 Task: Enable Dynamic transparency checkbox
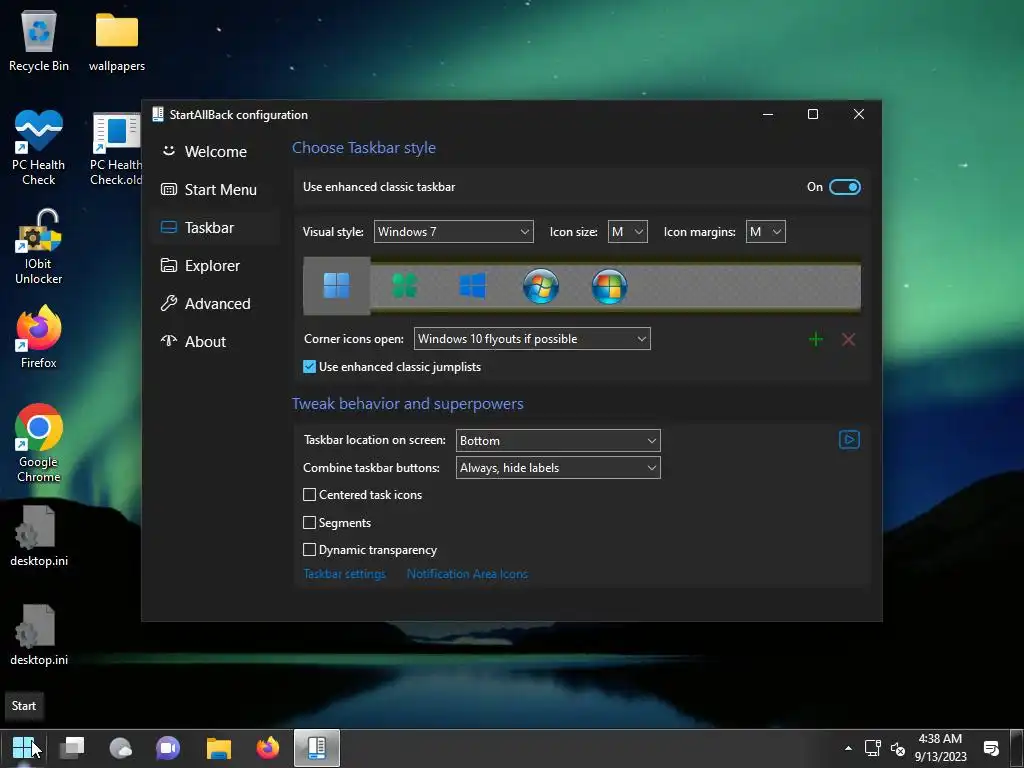310,550
